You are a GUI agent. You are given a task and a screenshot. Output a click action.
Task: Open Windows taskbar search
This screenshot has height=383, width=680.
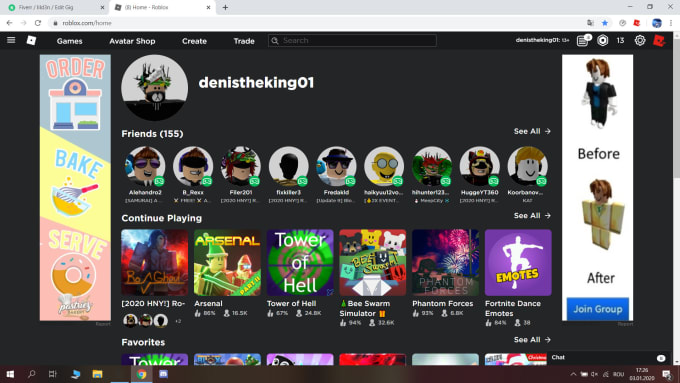[x=32, y=374]
